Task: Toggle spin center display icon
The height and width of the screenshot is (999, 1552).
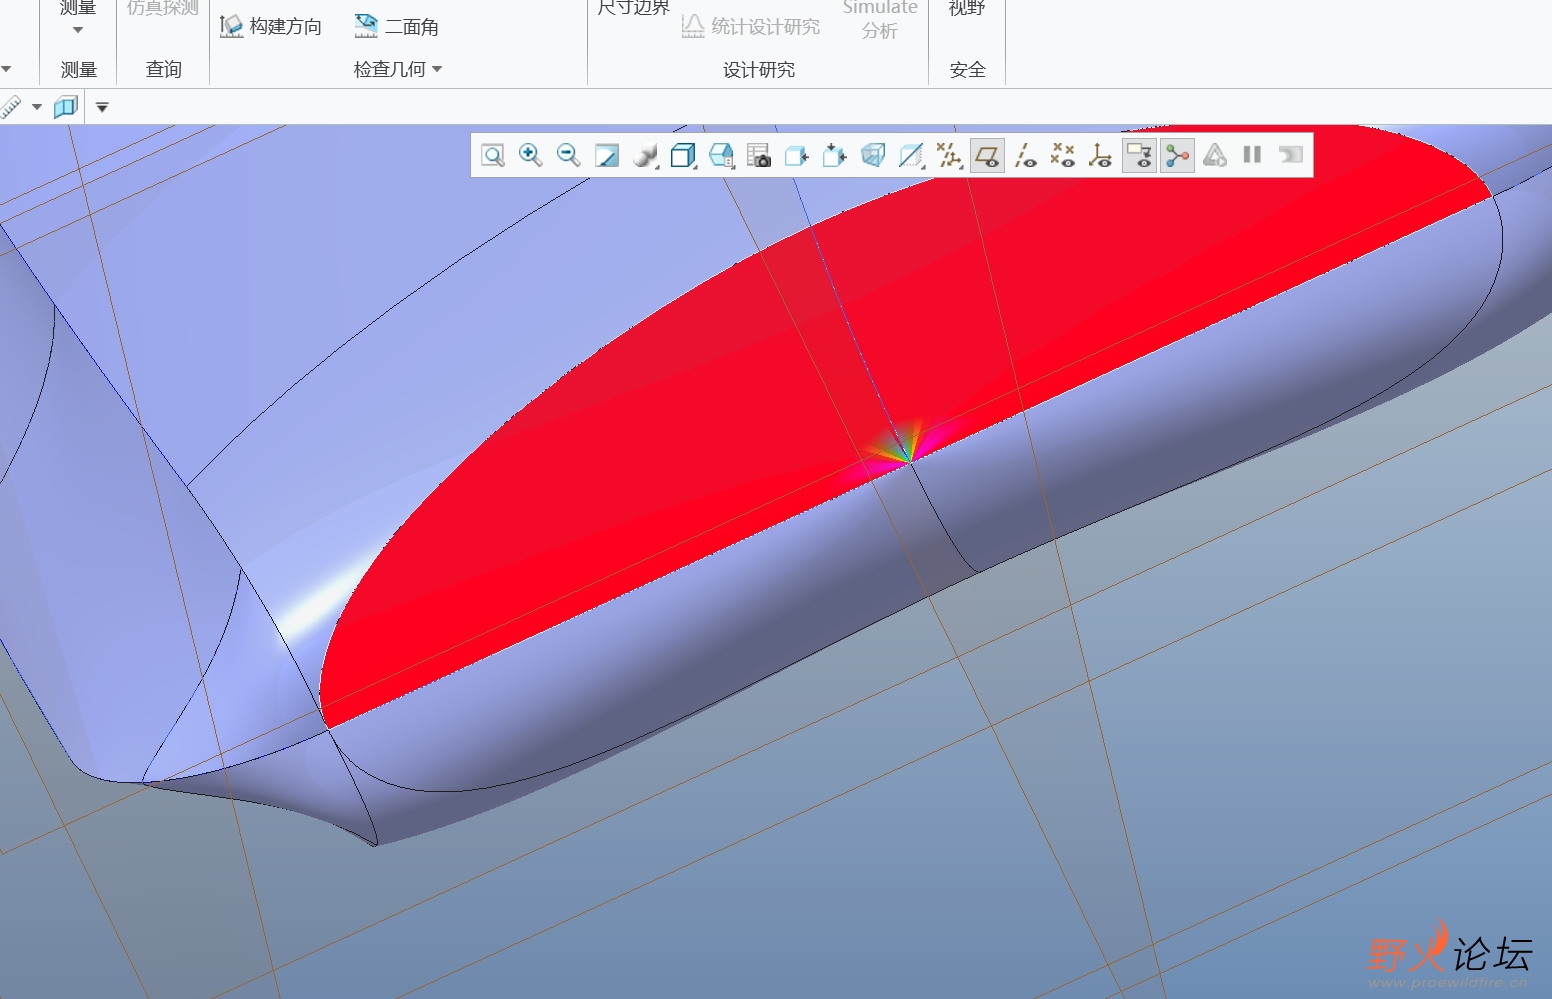Action: click(x=1177, y=155)
